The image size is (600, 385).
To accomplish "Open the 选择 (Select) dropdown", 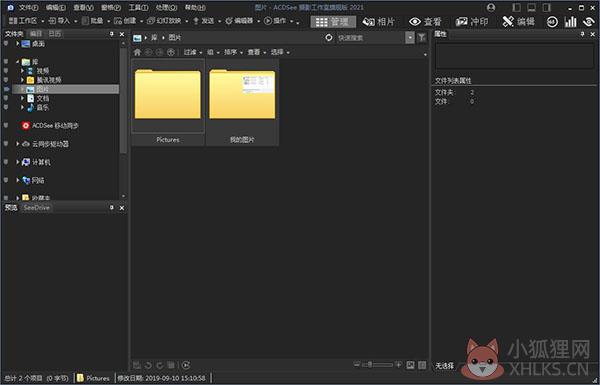I will click(x=280, y=52).
